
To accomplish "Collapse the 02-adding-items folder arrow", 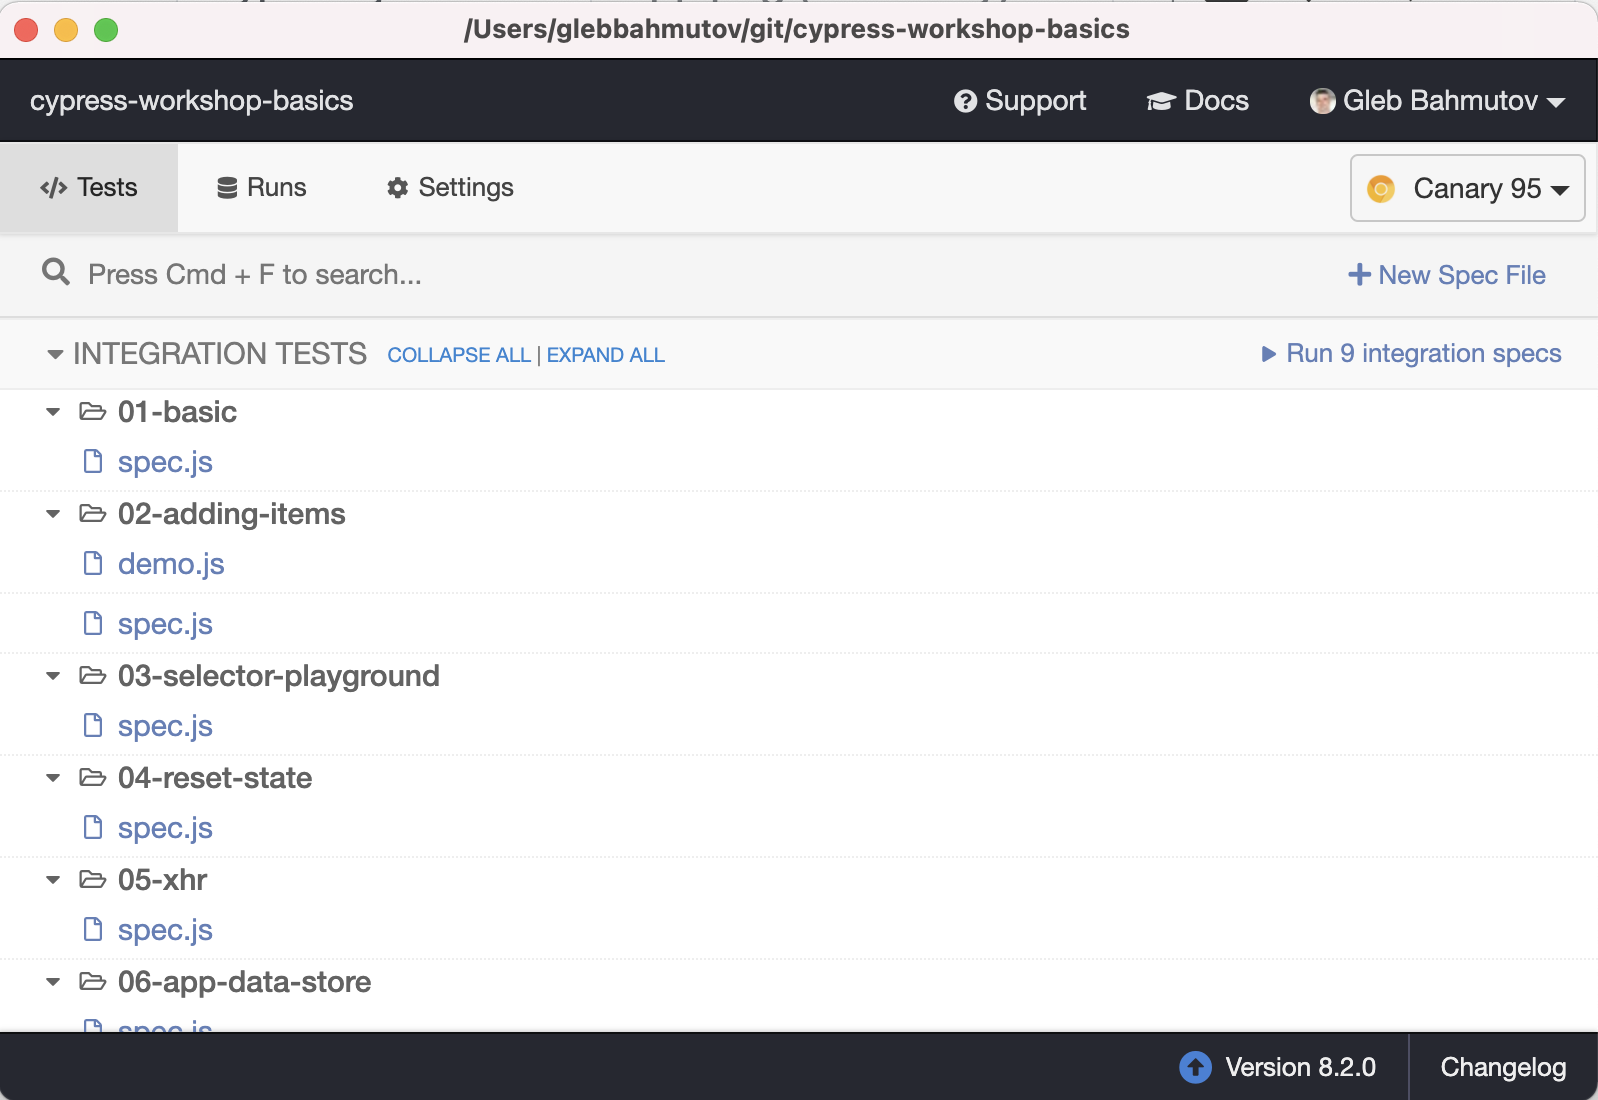I will (x=53, y=514).
